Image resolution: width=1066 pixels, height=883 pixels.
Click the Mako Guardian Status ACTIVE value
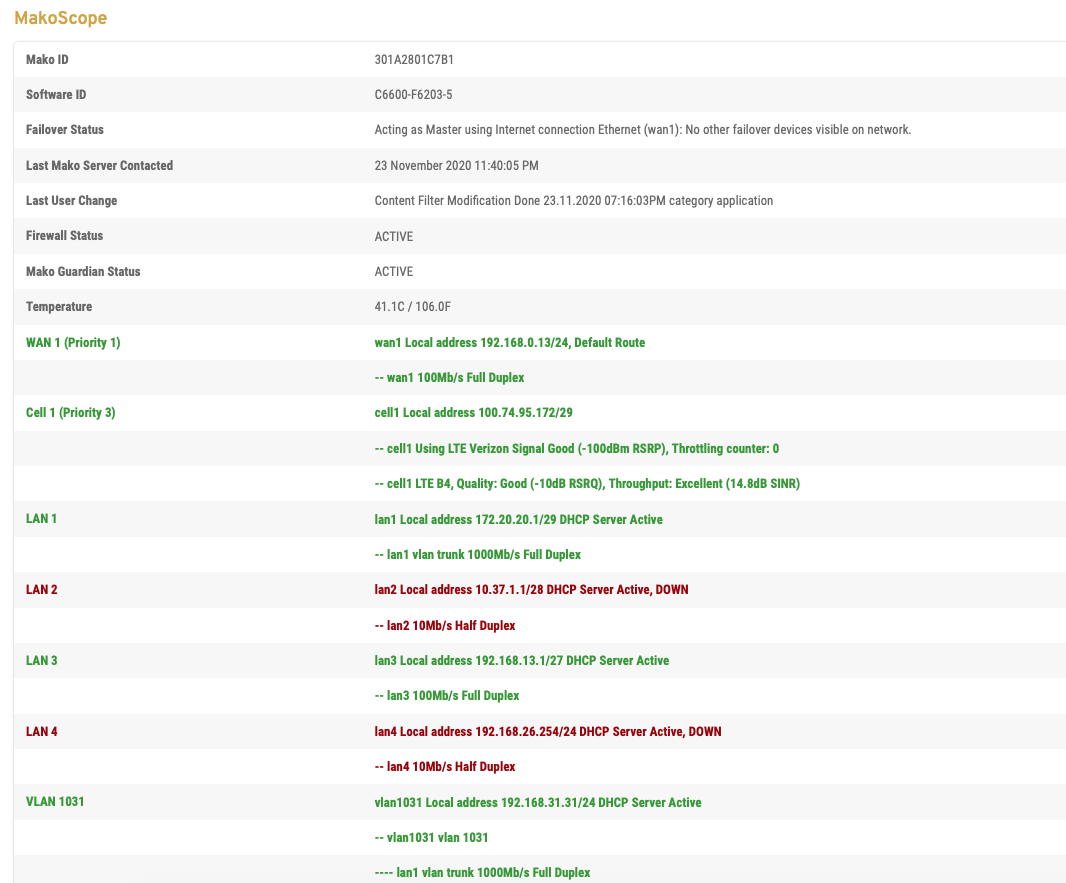pos(393,272)
